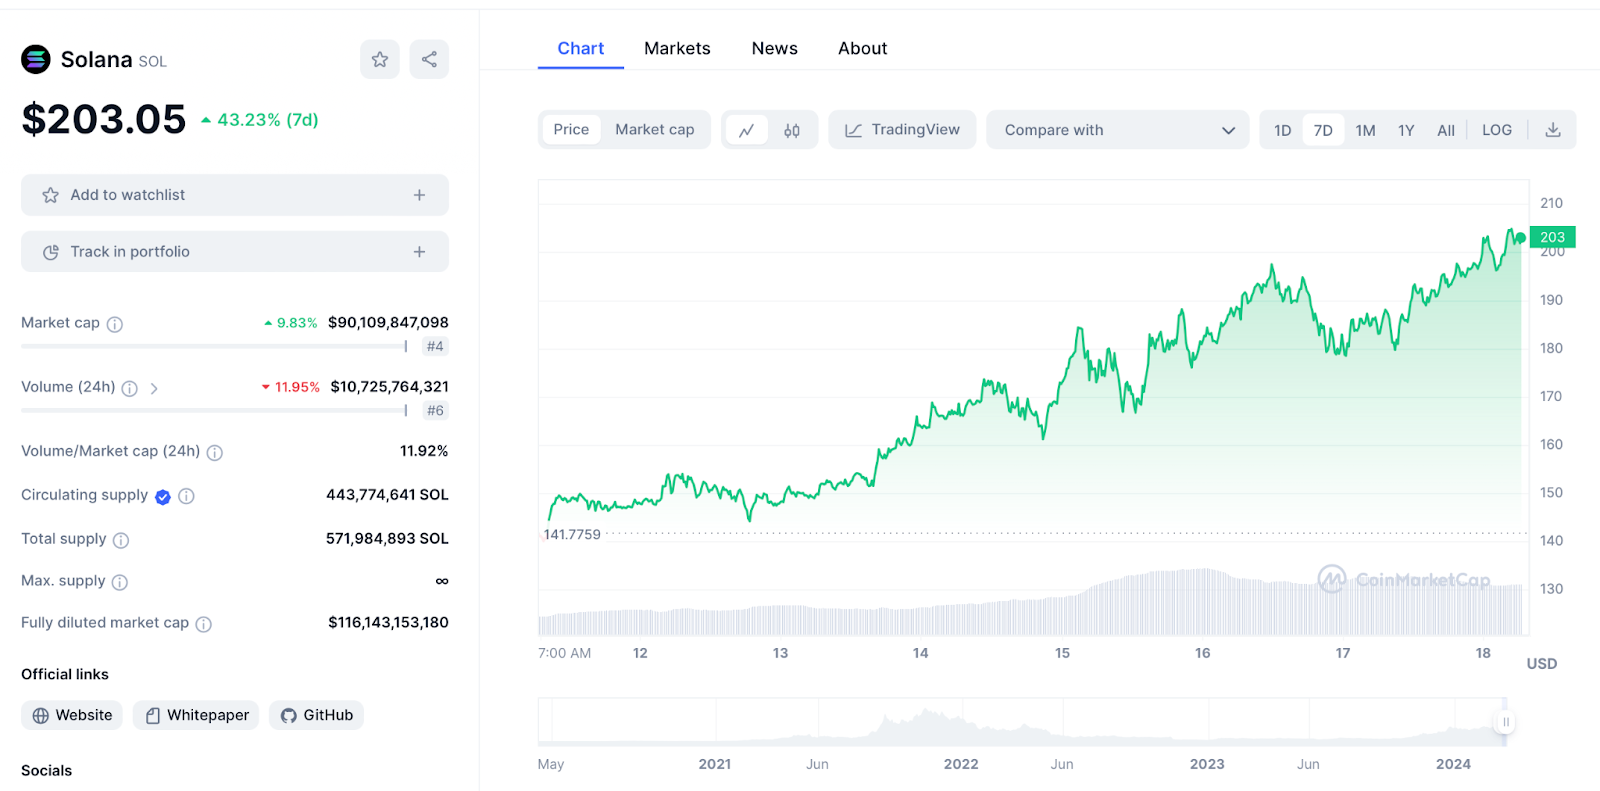The width and height of the screenshot is (1600, 791).
Task: Select the 1D time range
Action: (x=1283, y=130)
